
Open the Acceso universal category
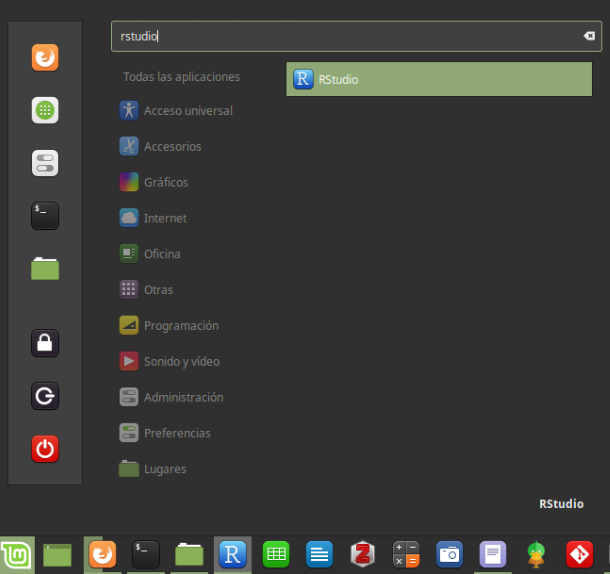(176, 111)
